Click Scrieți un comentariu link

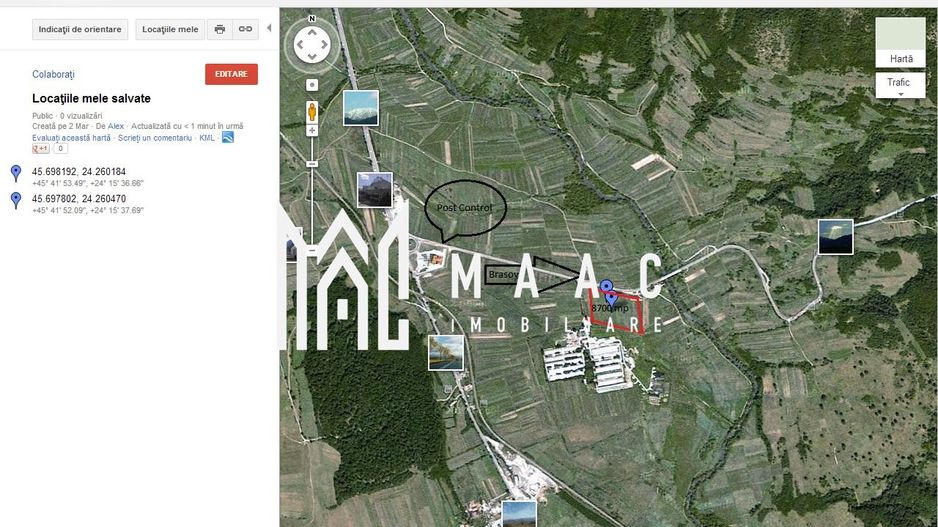pos(155,138)
